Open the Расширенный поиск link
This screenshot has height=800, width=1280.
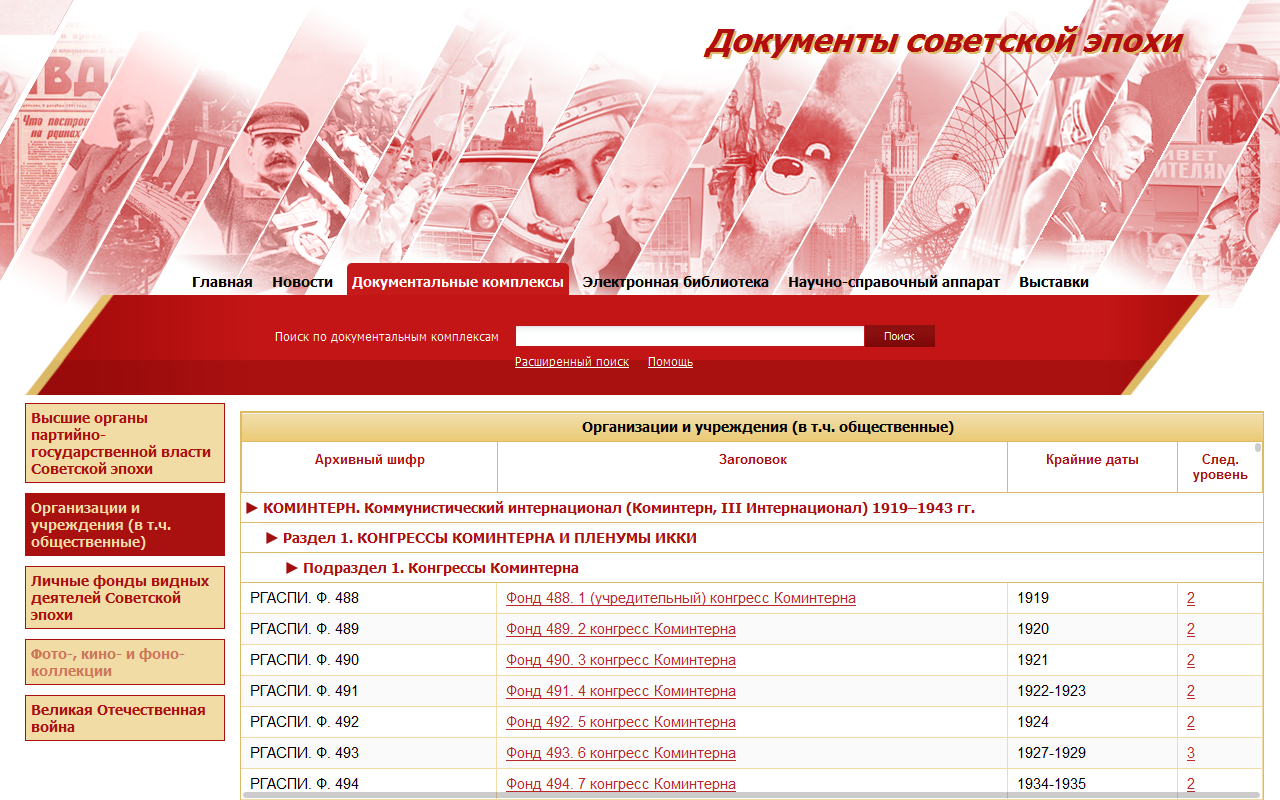click(572, 362)
